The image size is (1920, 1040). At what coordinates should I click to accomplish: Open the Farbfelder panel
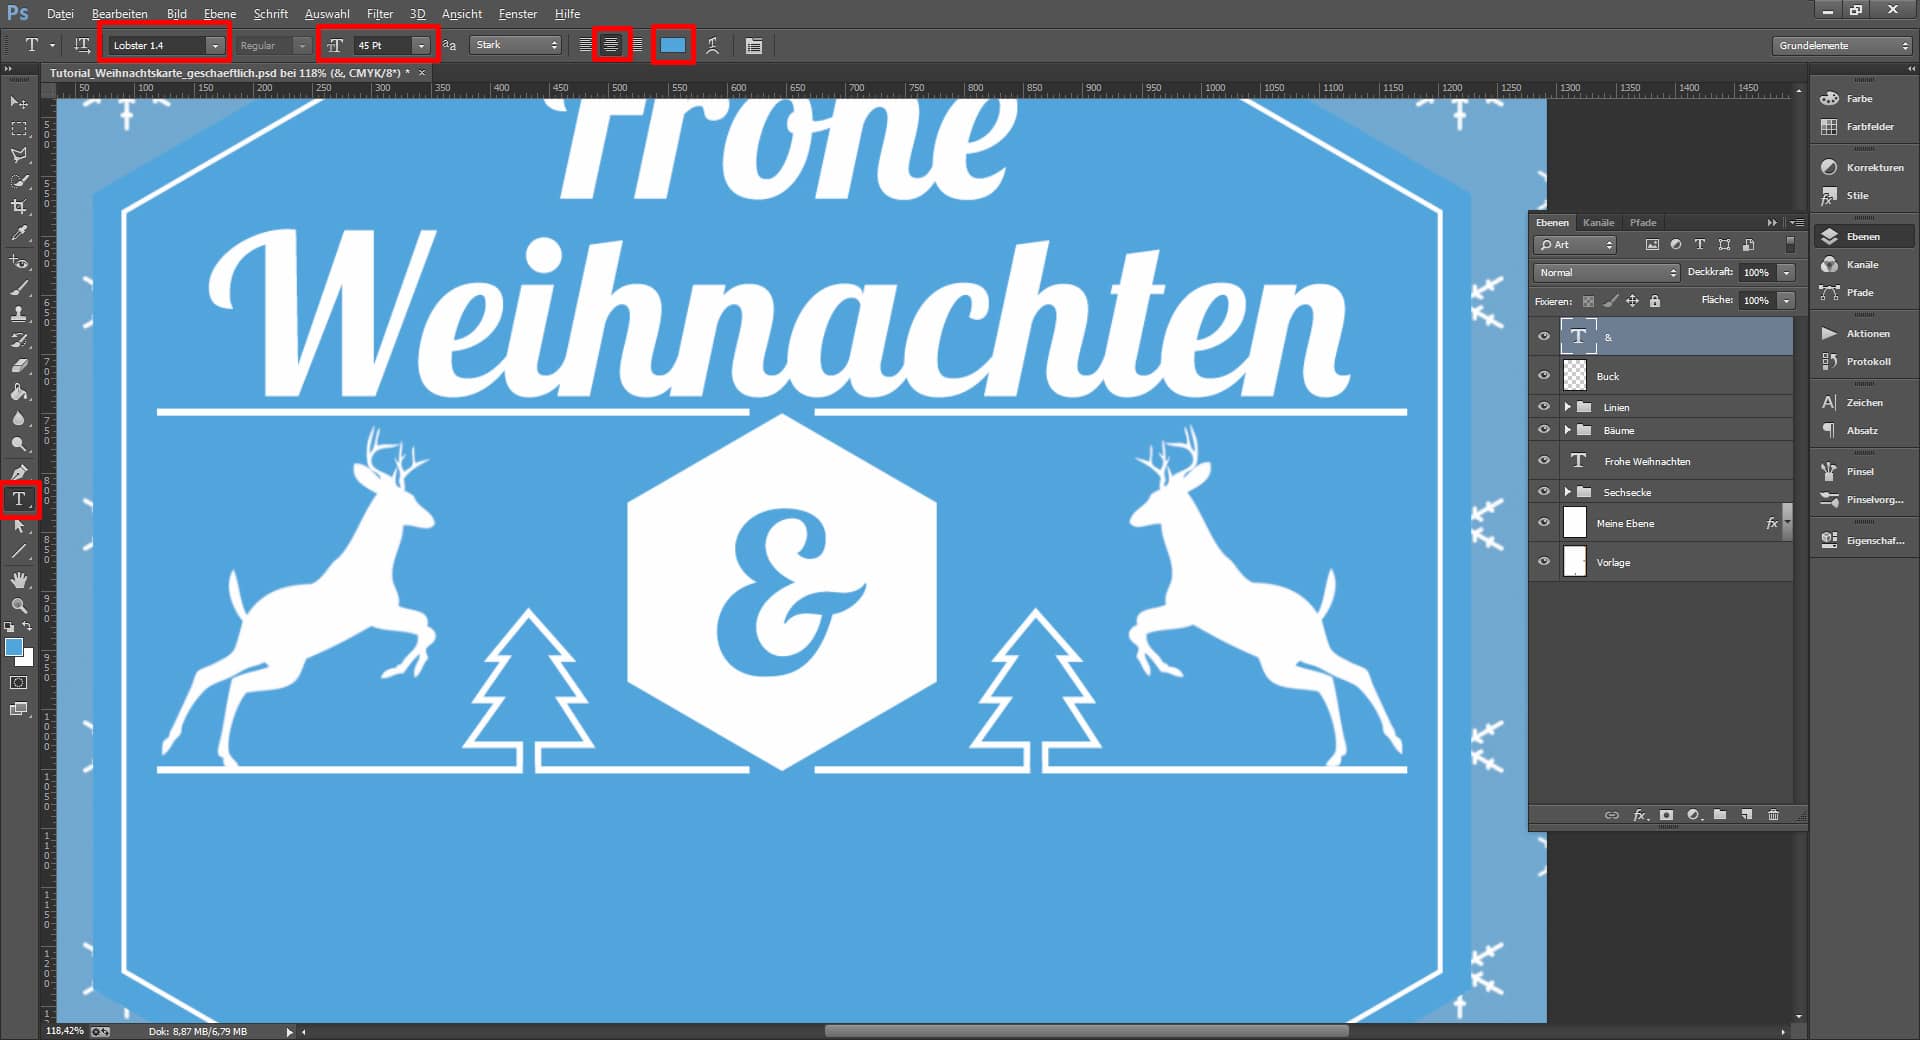[x=1830, y=127]
